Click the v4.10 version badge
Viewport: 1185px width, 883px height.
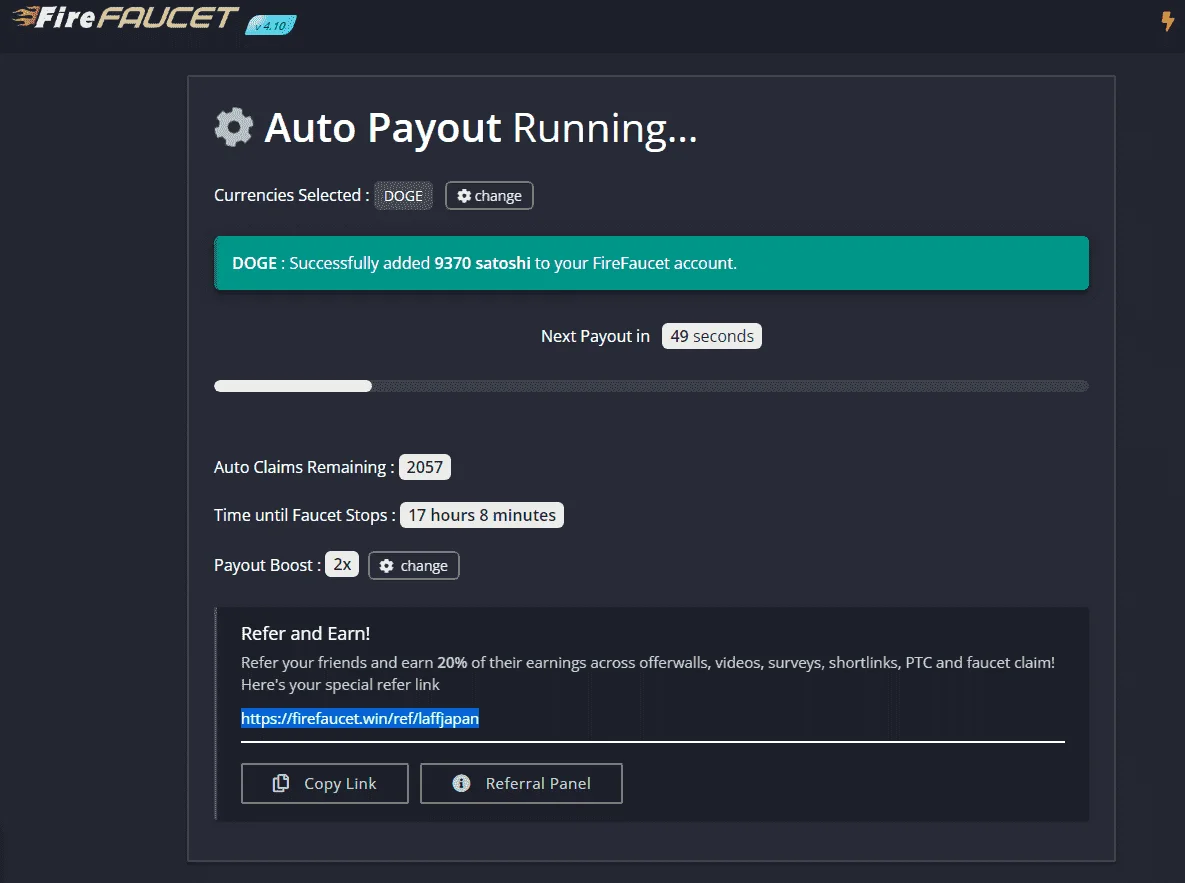pyautogui.click(x=271, y=25)
